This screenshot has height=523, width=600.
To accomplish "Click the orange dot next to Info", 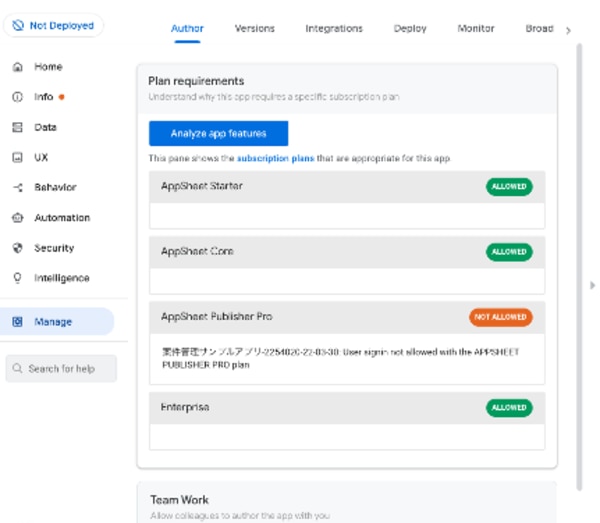I will (62, 97).
